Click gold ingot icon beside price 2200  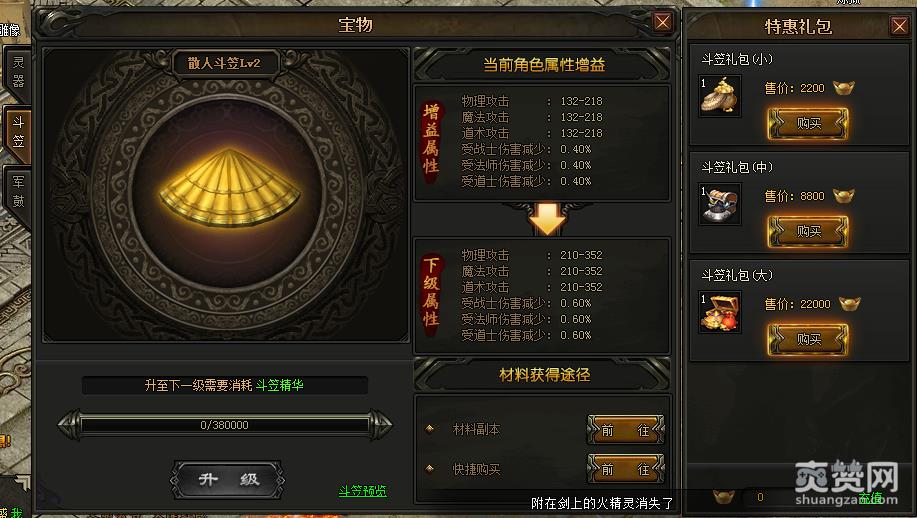(843, 88)
